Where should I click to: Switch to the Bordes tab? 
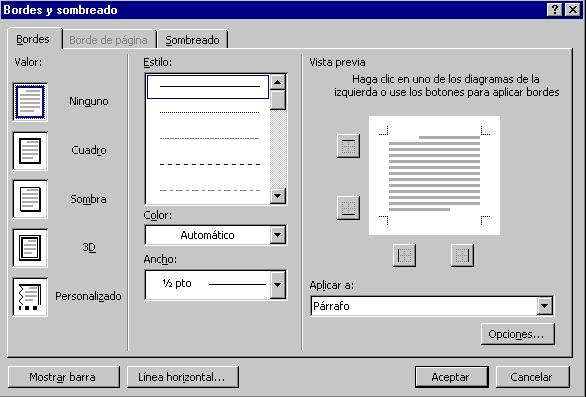(x=34, y=39)
